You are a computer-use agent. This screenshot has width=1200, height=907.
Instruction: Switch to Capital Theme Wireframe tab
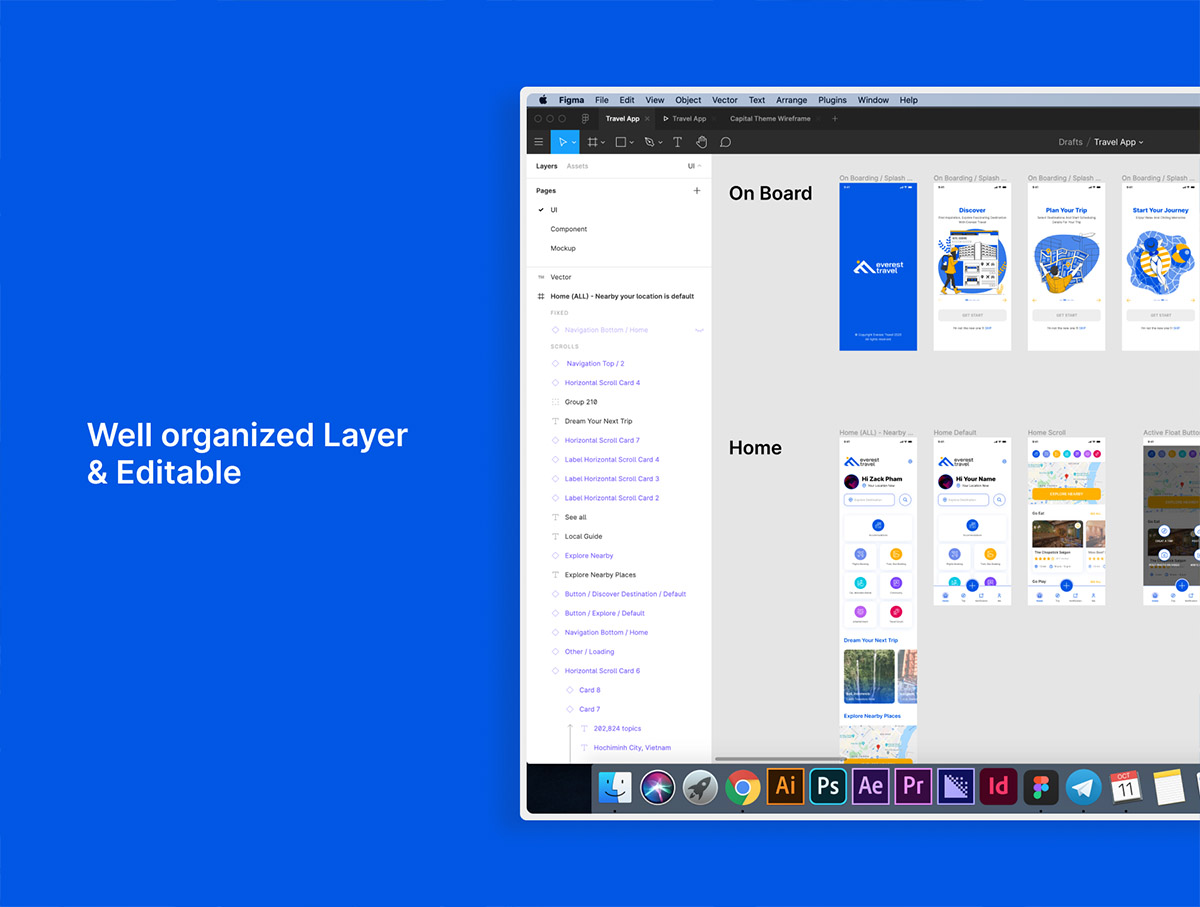pyautogui.click(x=770, y=119)
